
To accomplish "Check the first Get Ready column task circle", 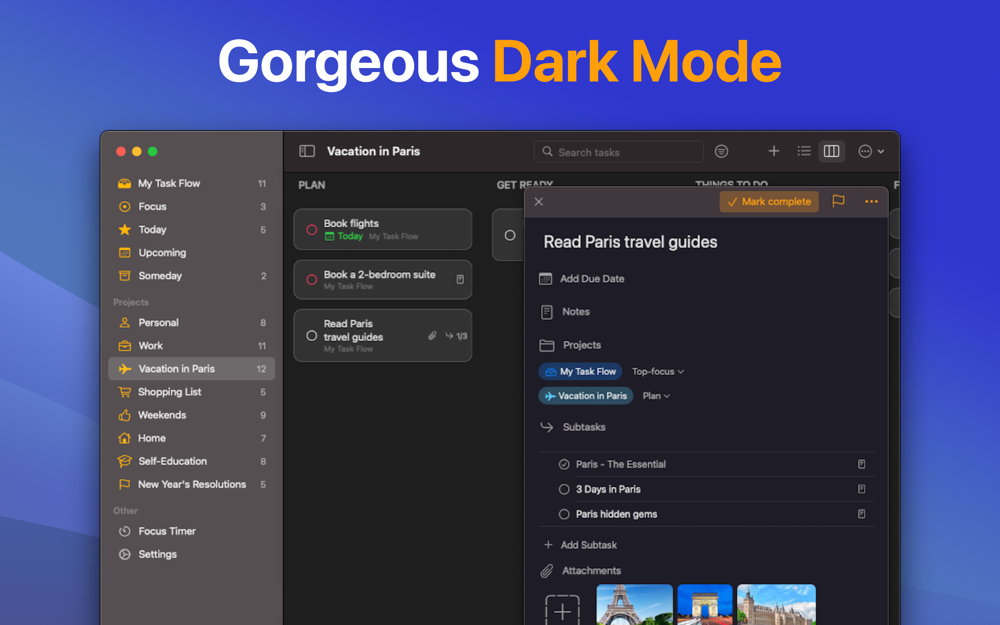I will pos(510,235).
